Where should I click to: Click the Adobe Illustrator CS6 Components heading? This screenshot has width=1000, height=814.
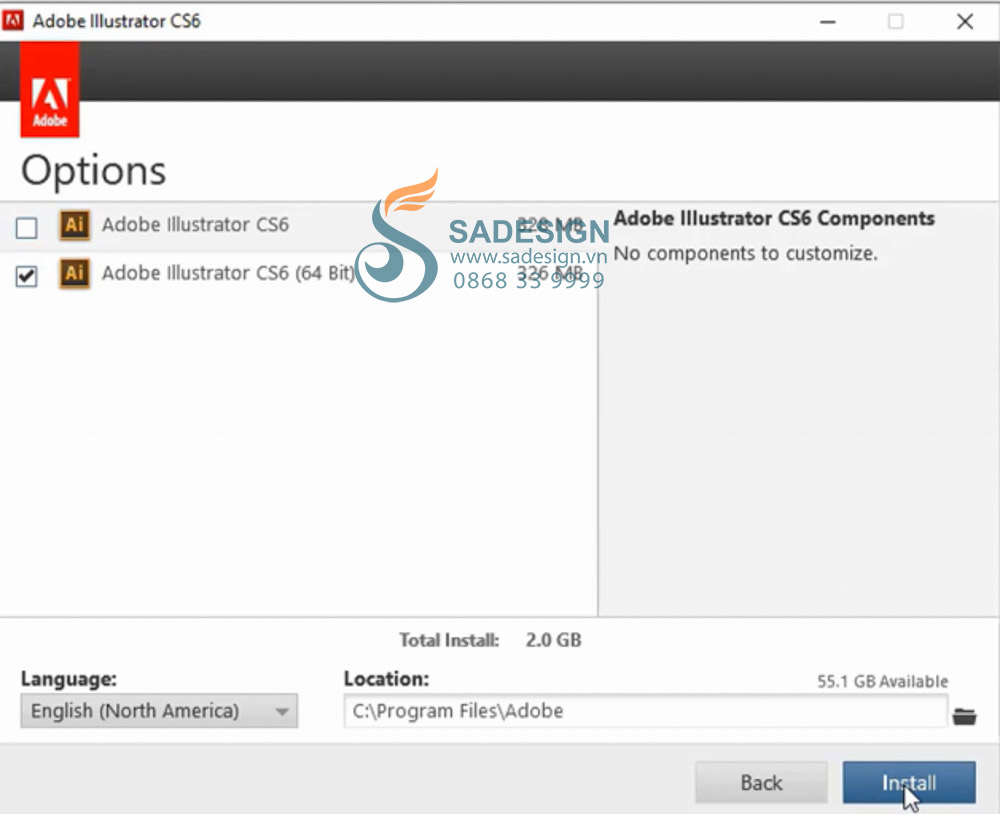pyautogui.click(x=774, y=218)
